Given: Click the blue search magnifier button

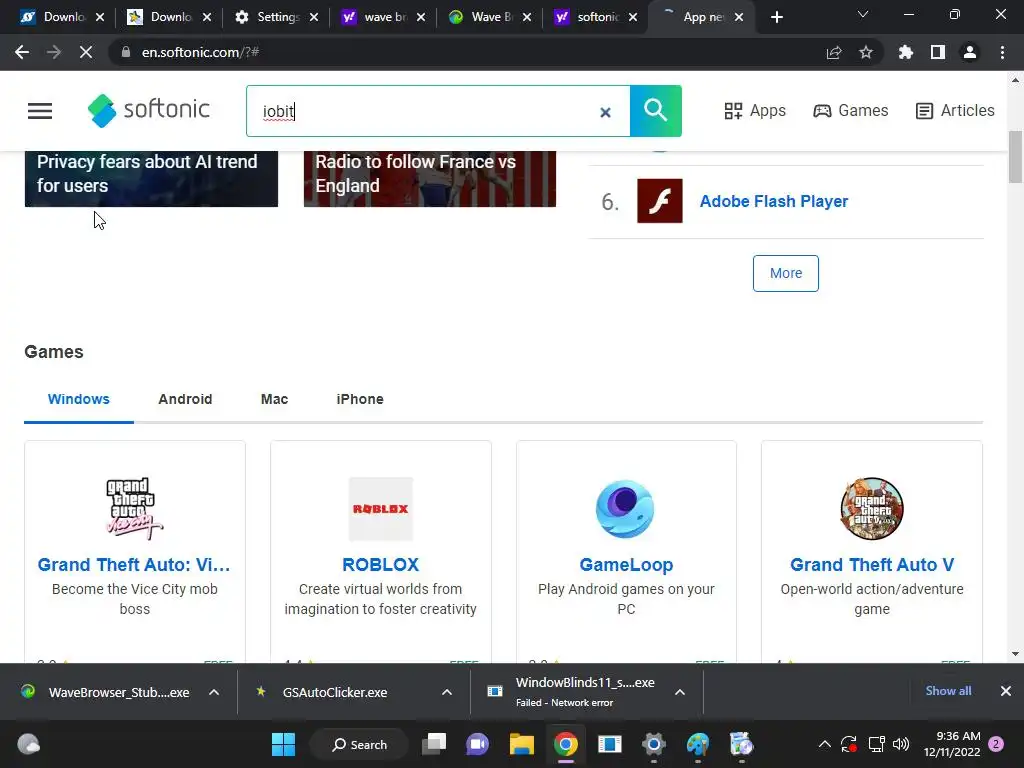Looking at the screenshot, I should click(656, 110).
